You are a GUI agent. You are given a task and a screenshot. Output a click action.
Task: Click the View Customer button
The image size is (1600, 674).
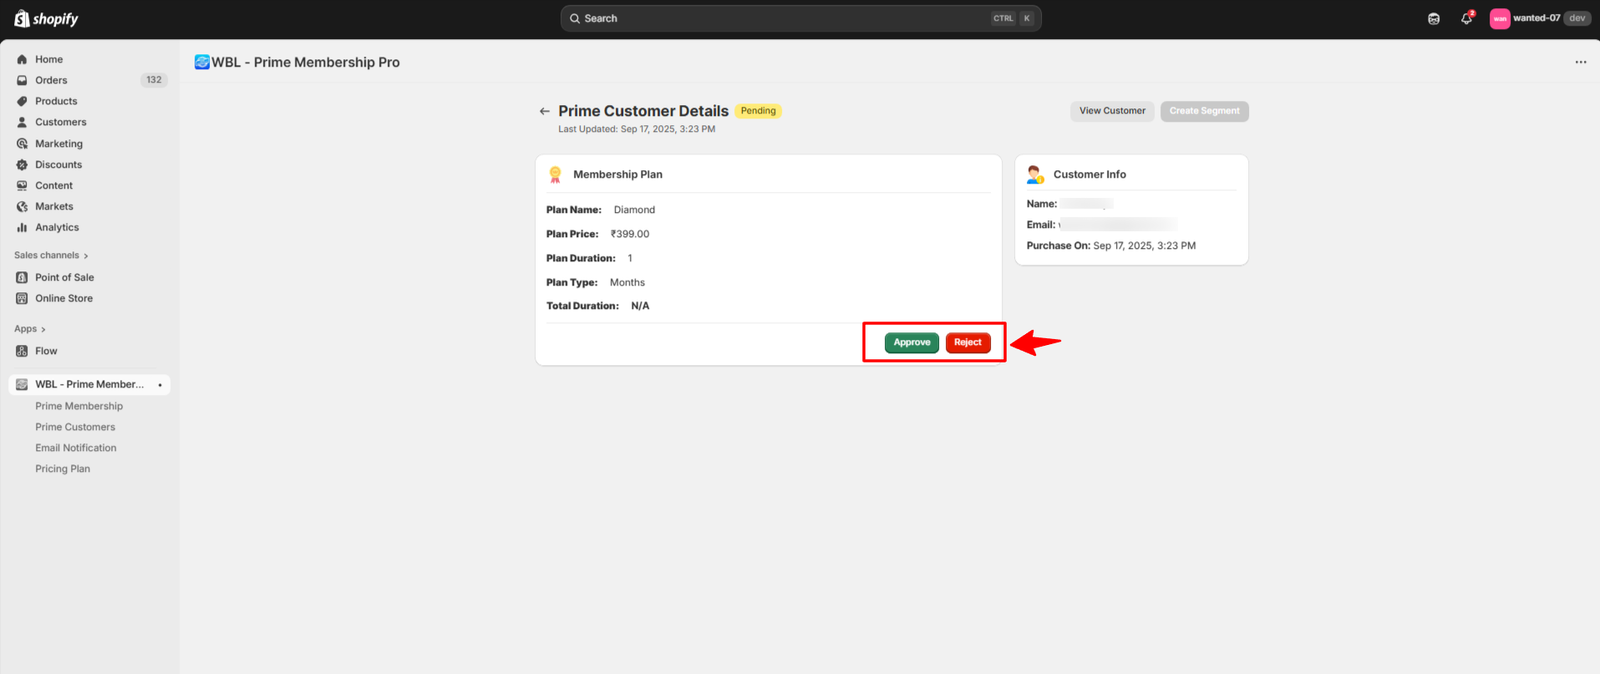pos(1112,111)
